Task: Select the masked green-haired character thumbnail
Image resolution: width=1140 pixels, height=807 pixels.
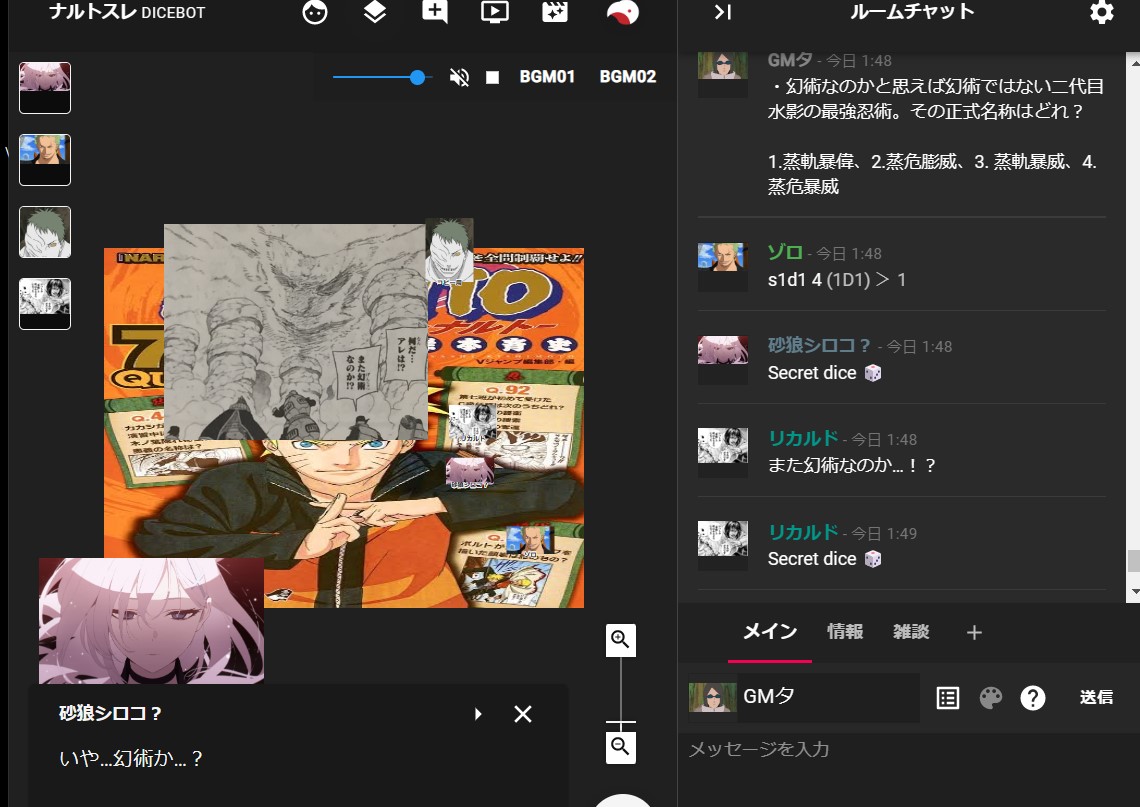Action: [45, 232]
